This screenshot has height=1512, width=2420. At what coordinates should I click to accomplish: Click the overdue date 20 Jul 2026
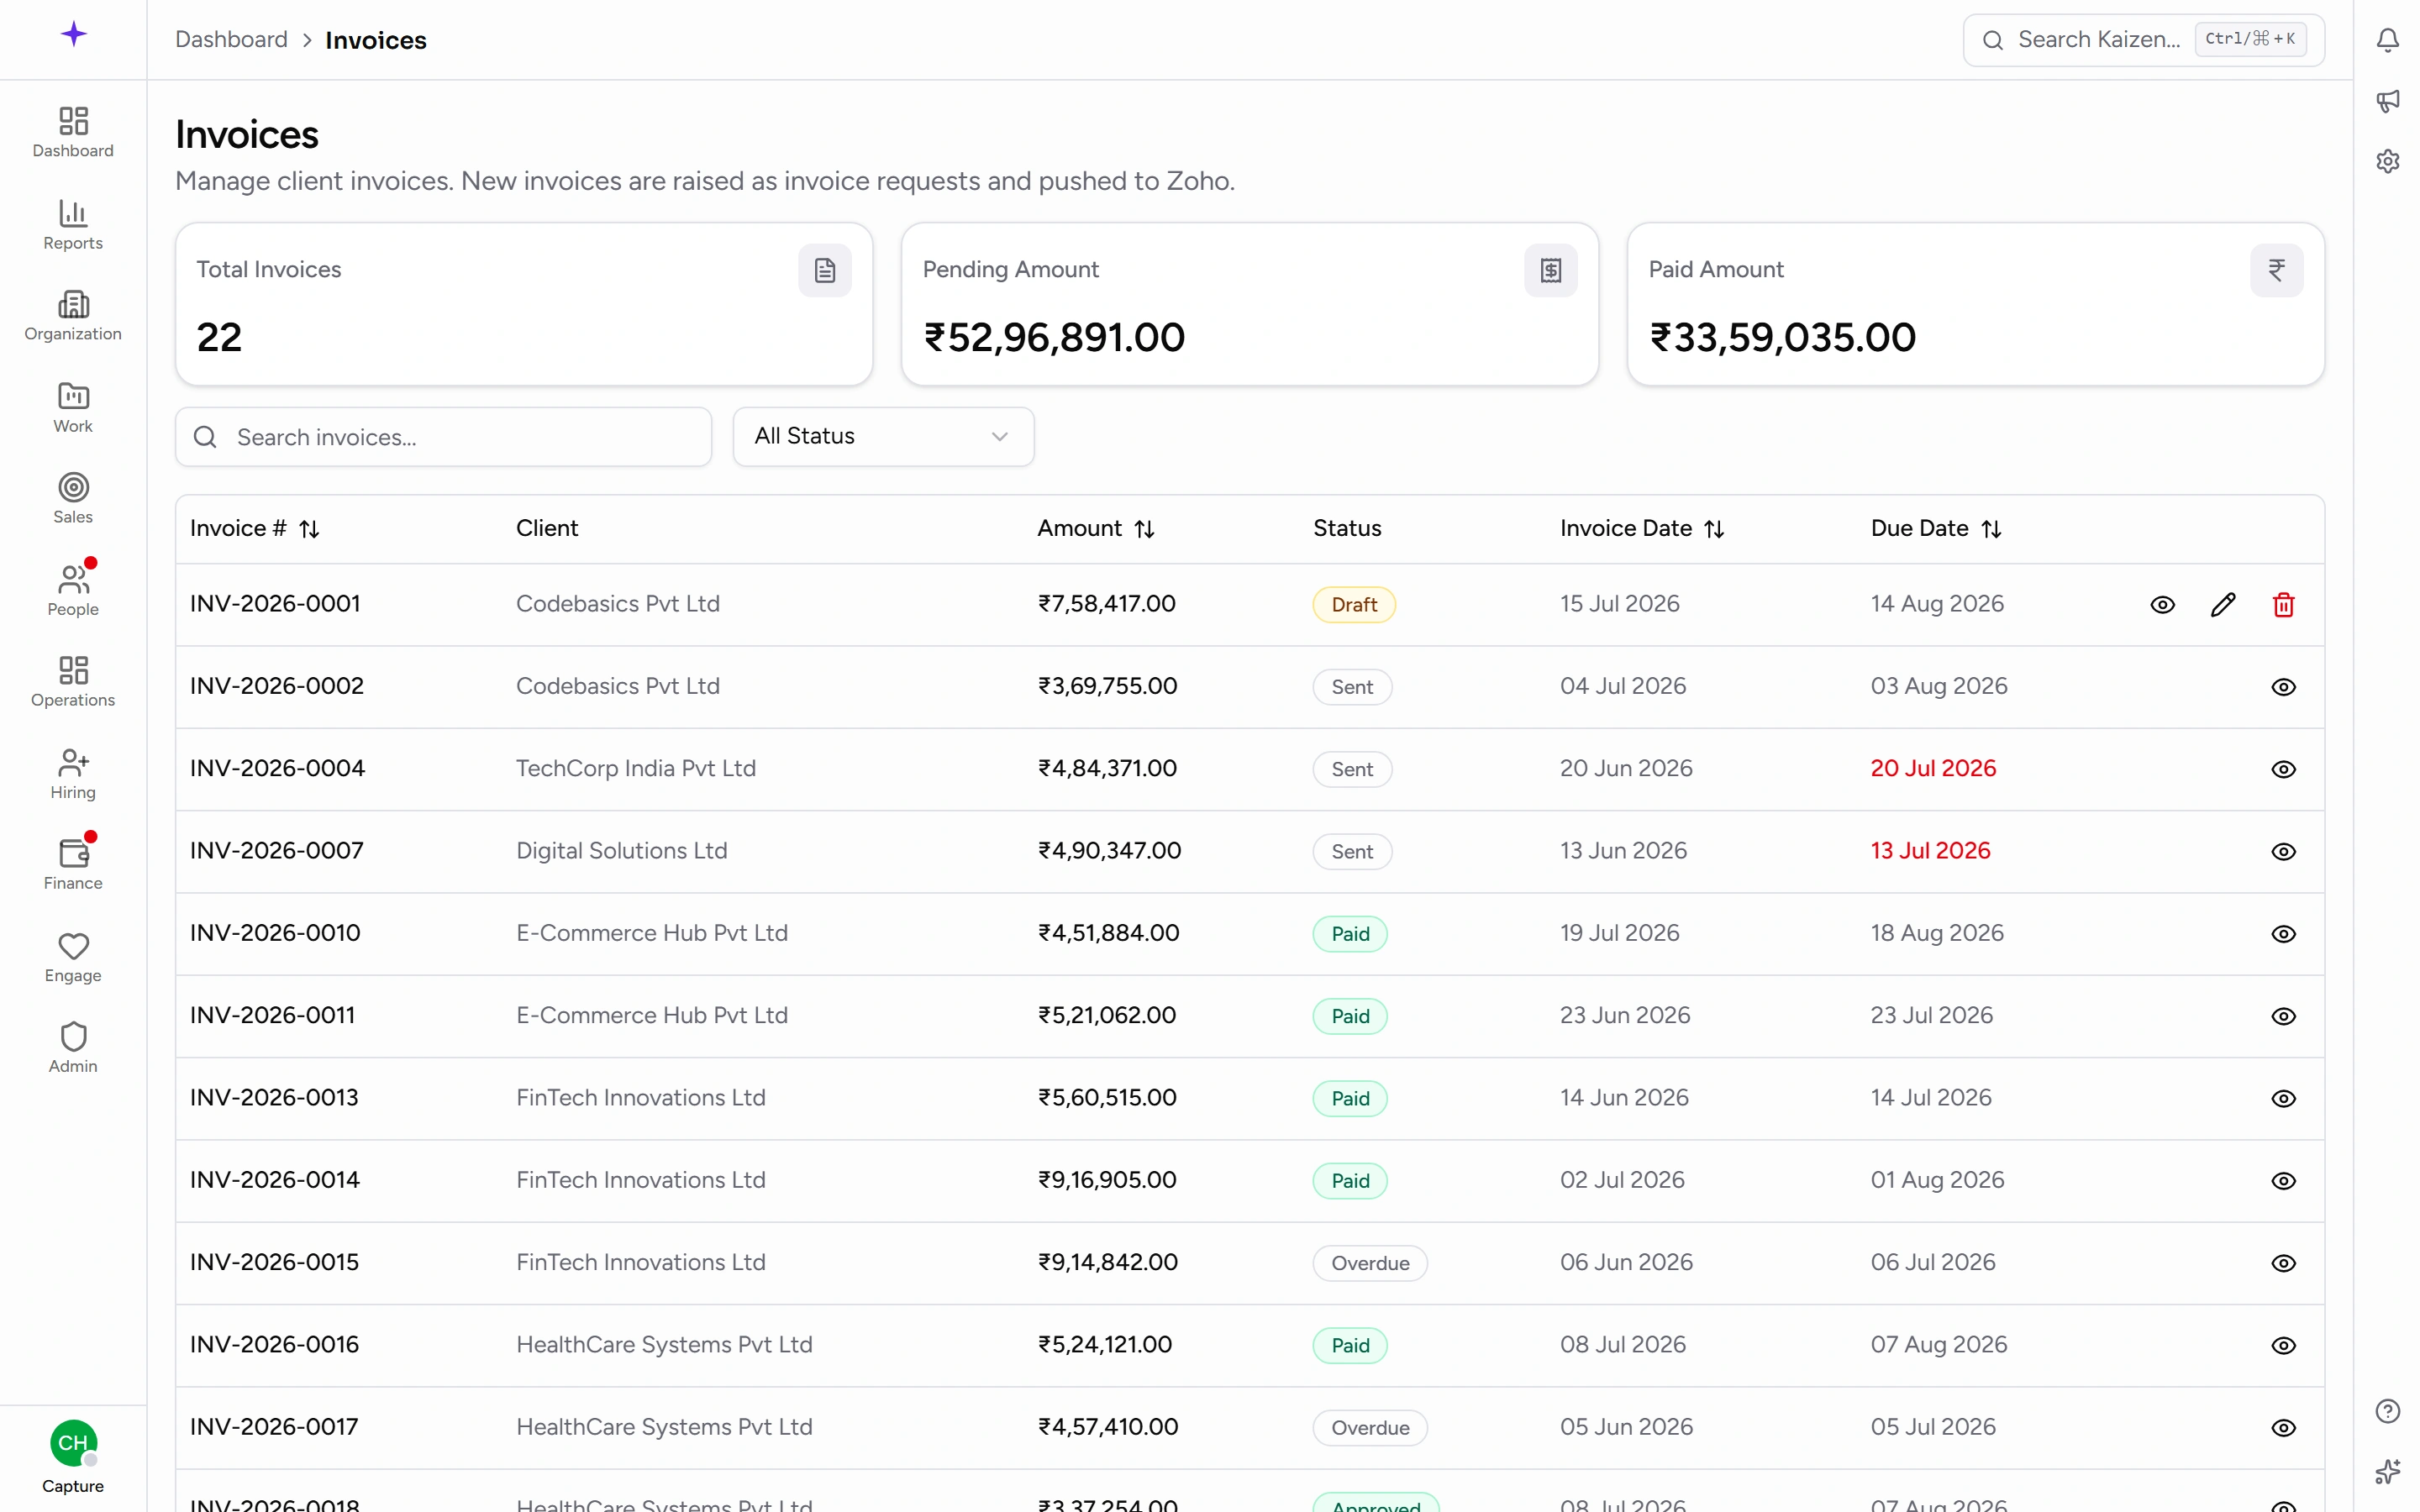pyautogui.click(x=1933, y=768)
